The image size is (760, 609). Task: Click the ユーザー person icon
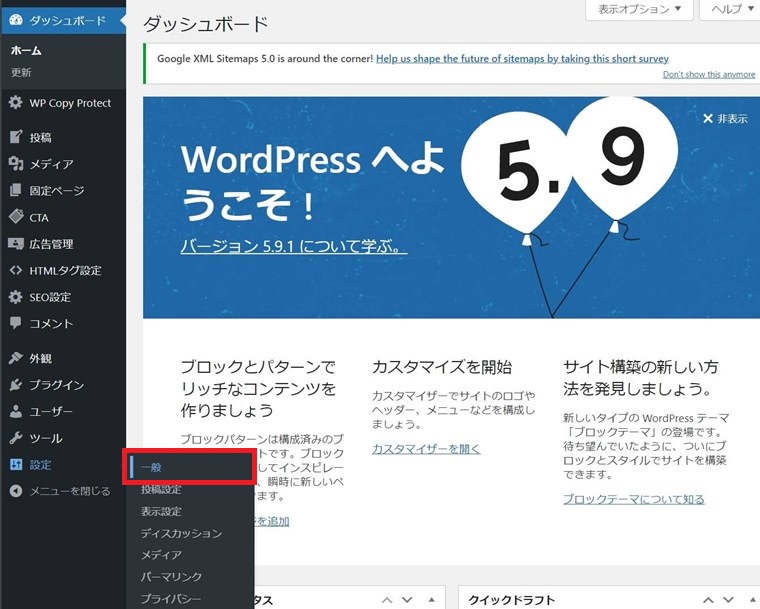click(x=16, y=411)
